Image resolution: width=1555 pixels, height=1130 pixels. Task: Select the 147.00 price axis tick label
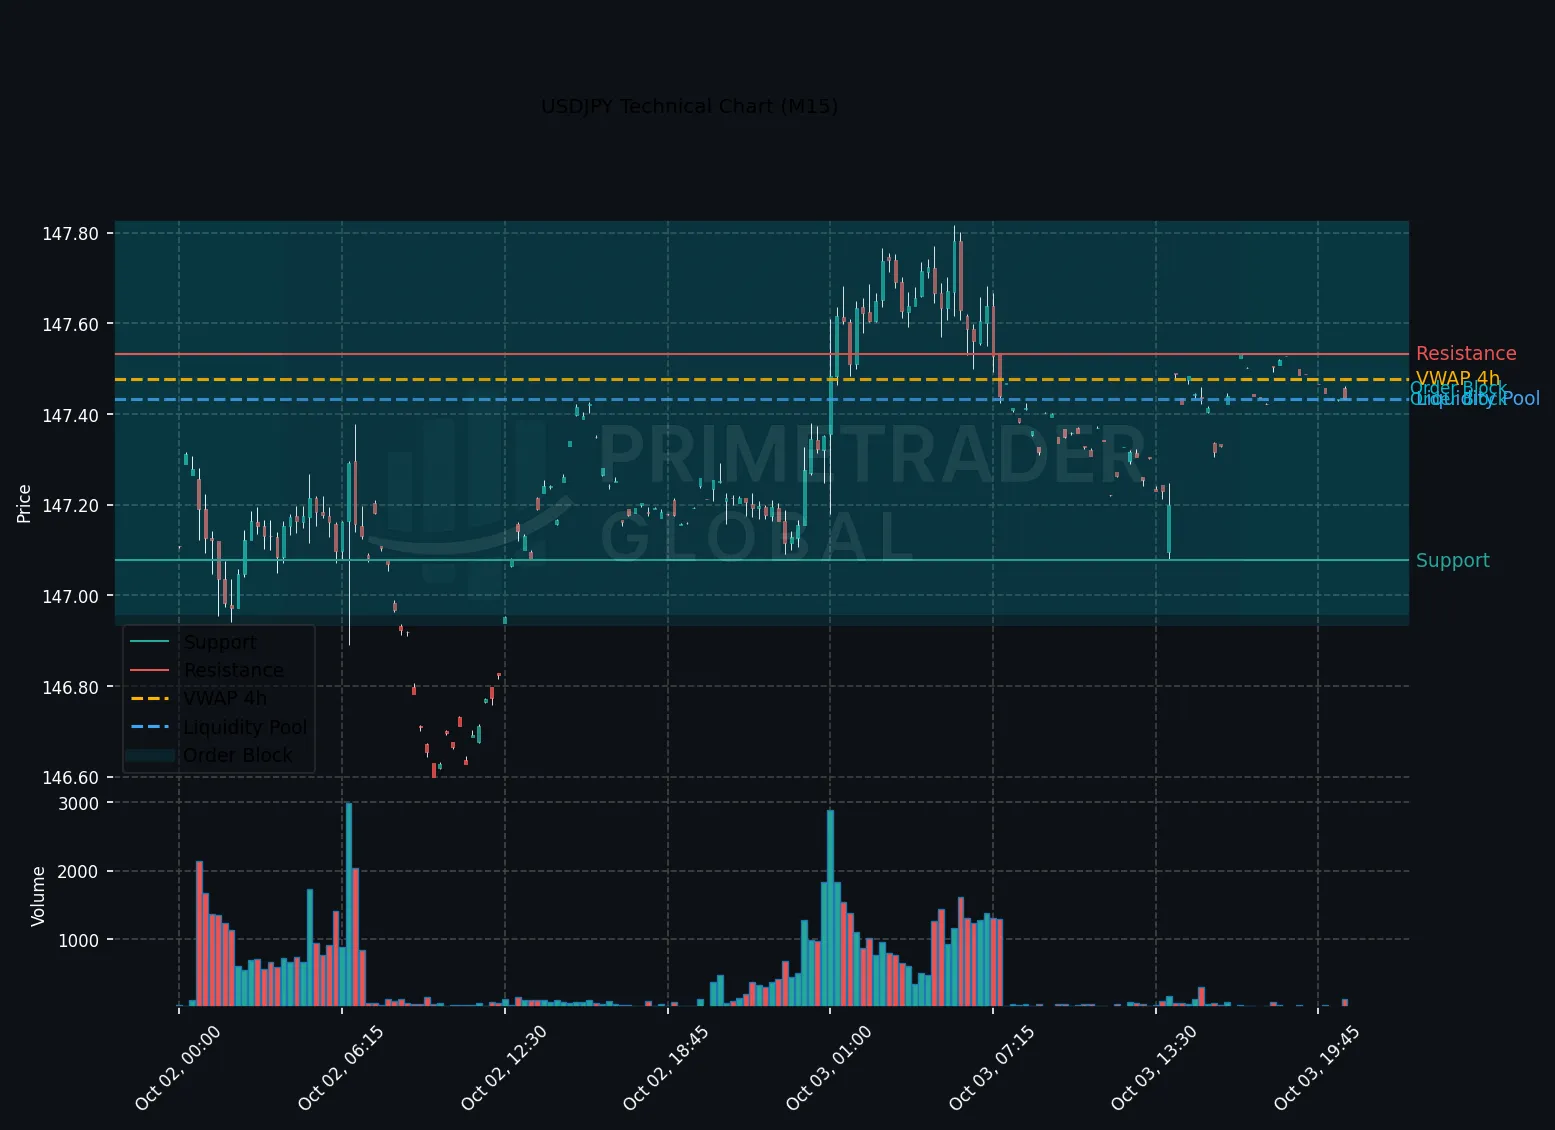pos(70,596)
